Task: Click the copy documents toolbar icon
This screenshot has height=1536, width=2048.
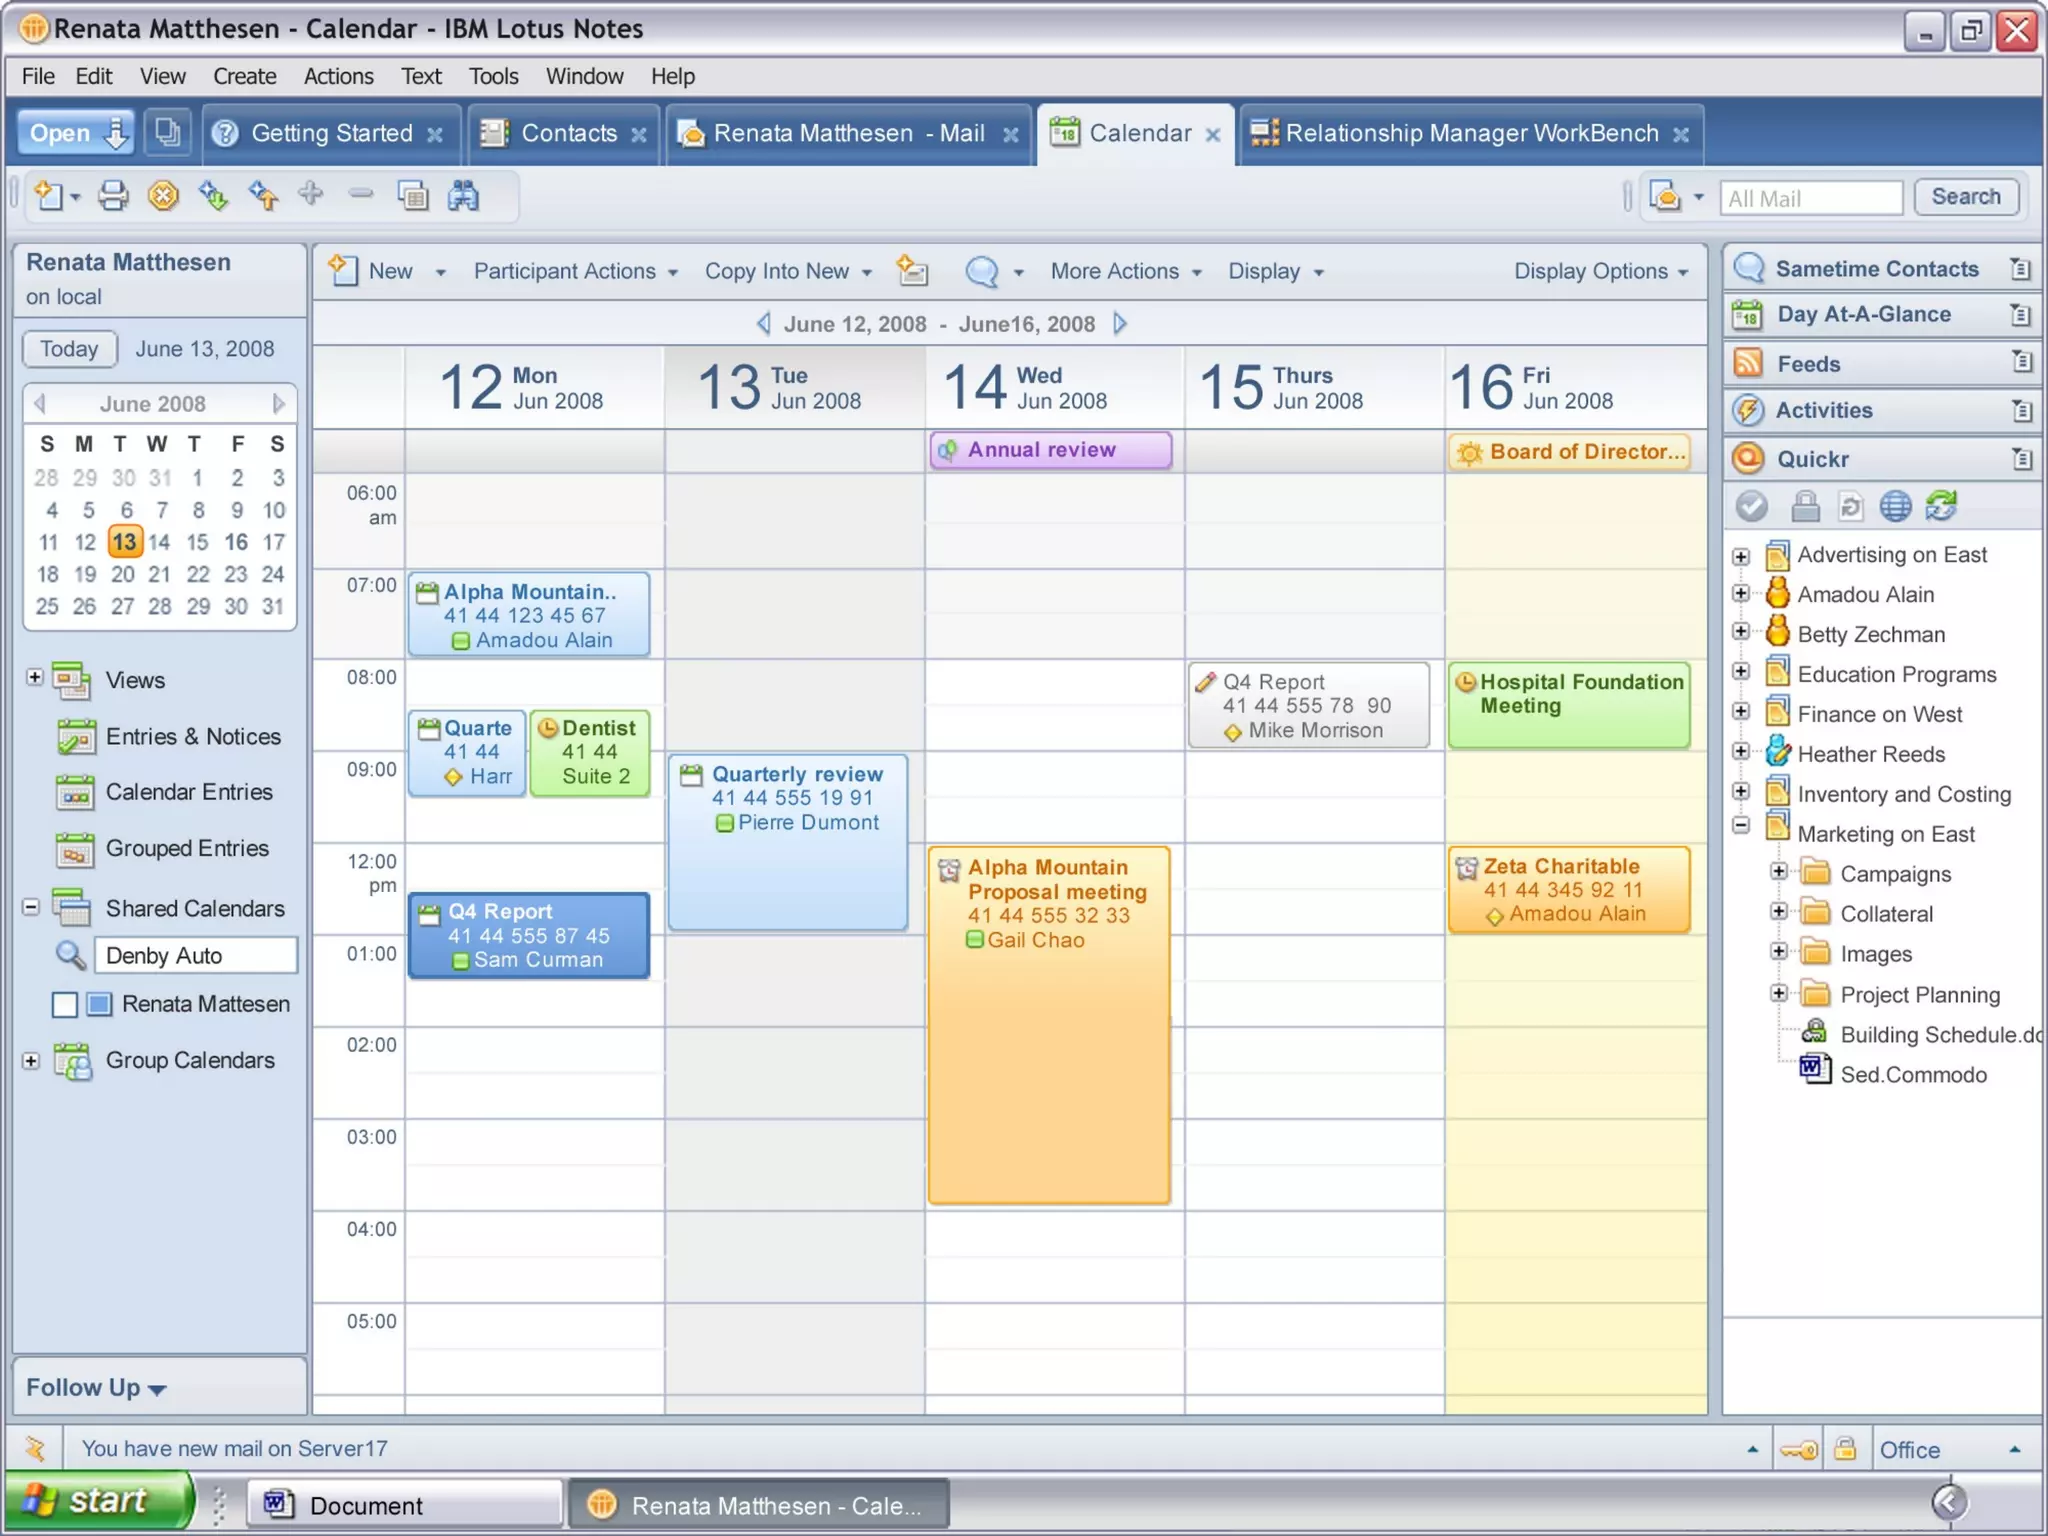Action: pos(412,195)
